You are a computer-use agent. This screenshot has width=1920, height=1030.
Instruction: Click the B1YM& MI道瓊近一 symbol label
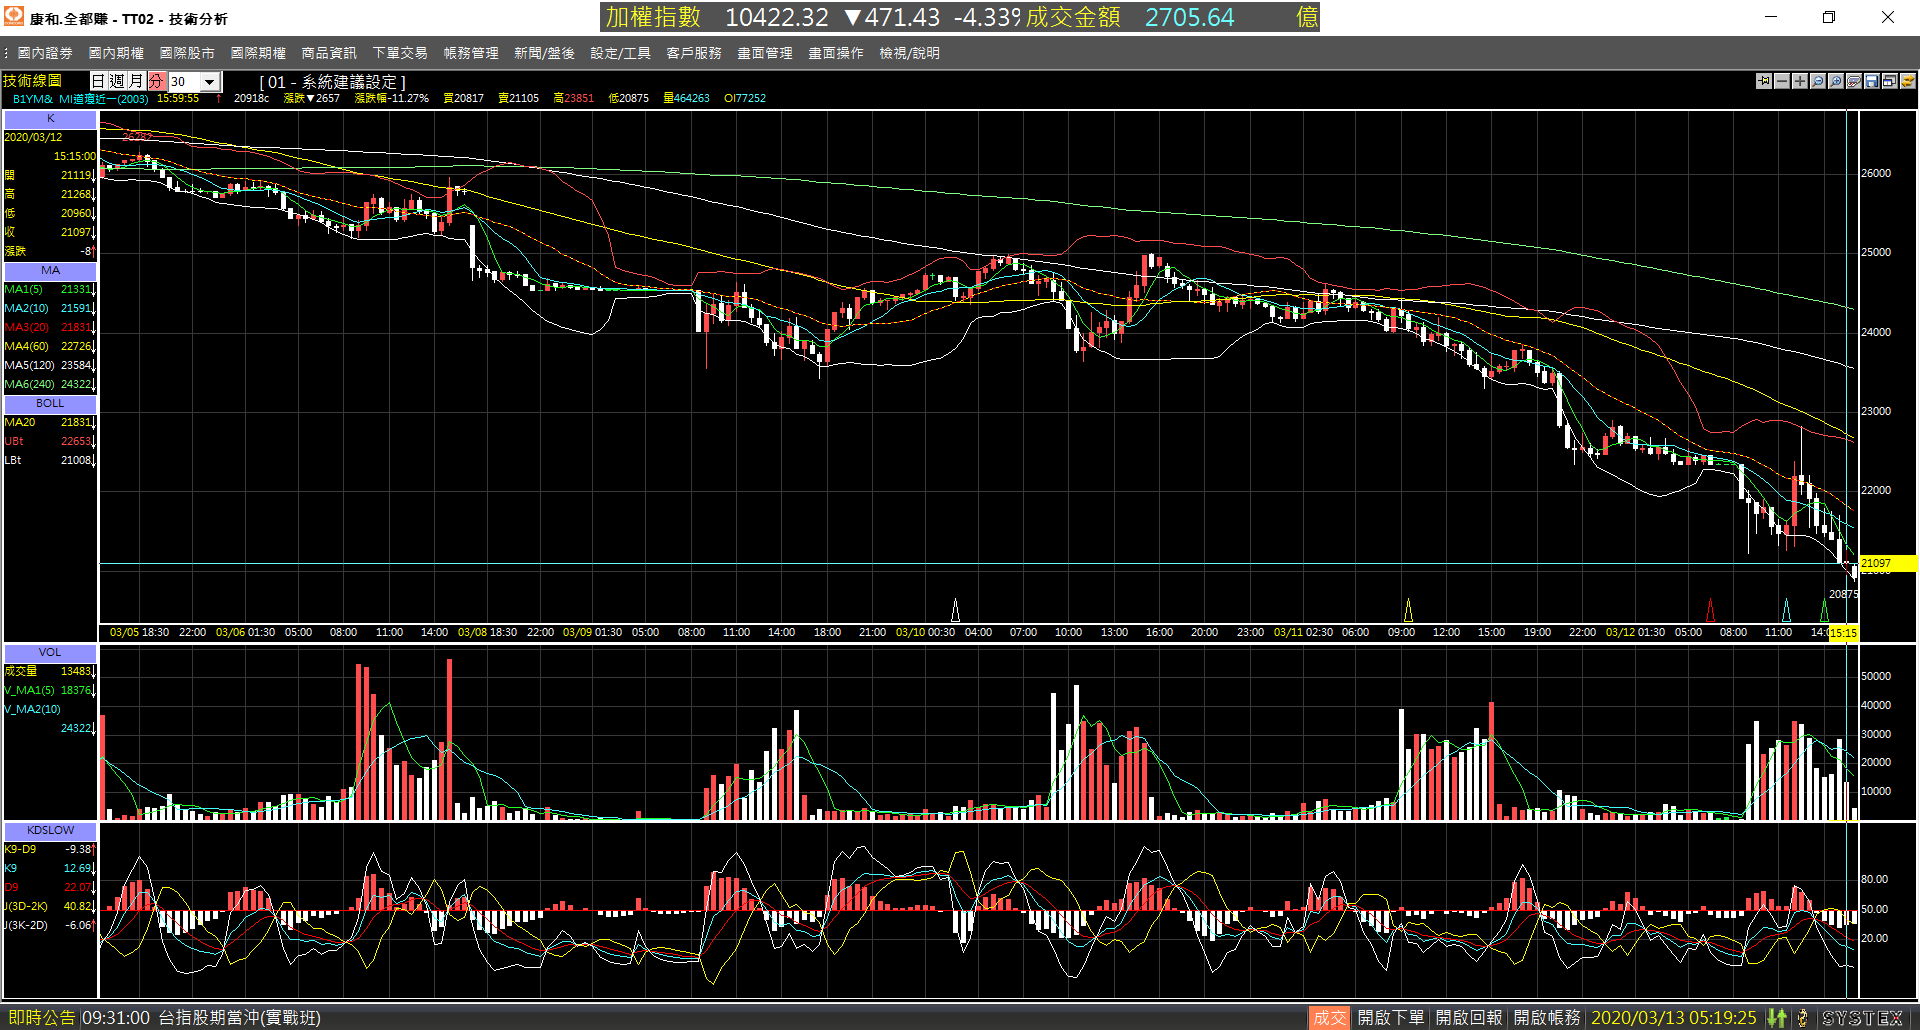click(80, 99)
